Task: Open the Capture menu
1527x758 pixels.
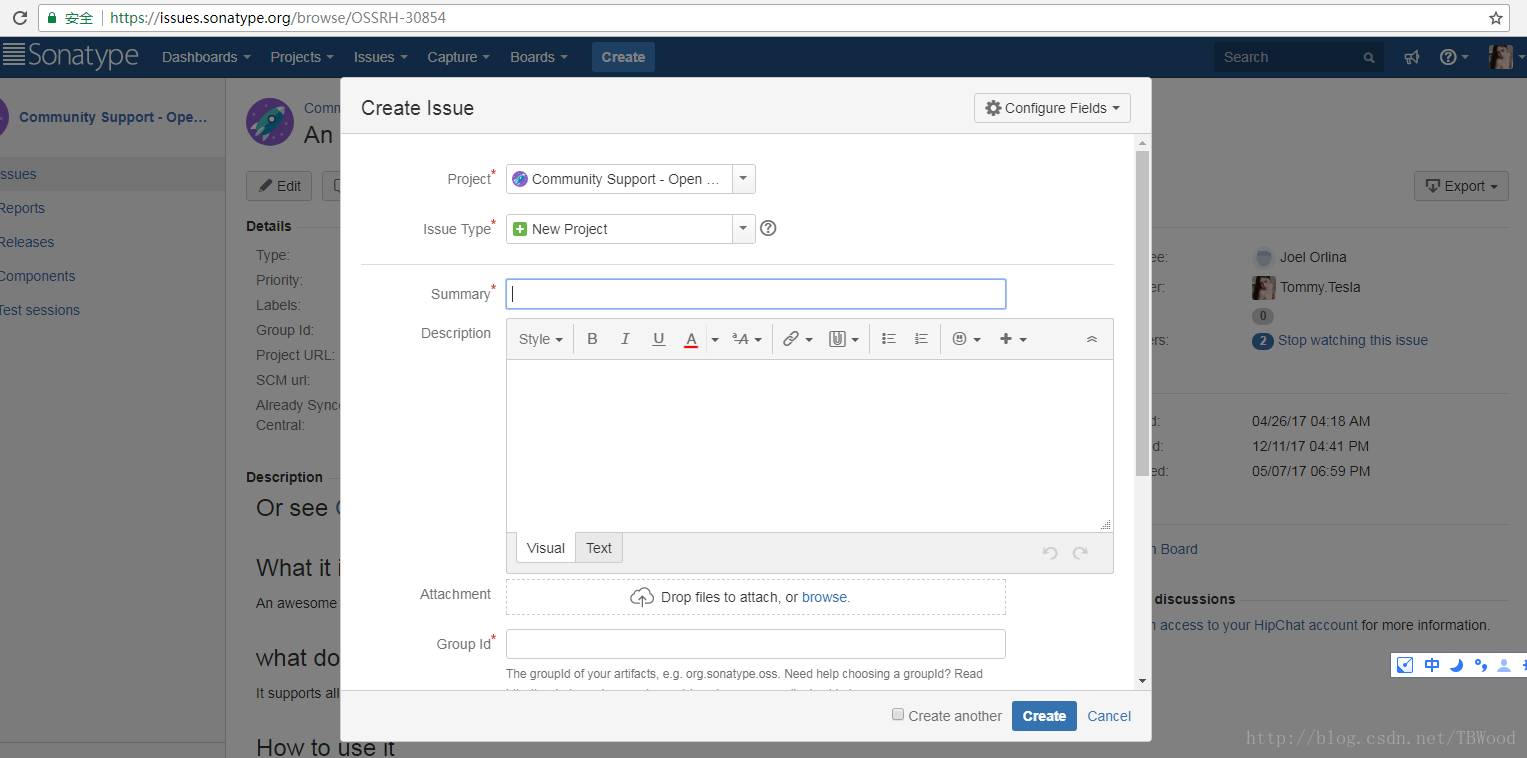Action: tap(458, 57)
